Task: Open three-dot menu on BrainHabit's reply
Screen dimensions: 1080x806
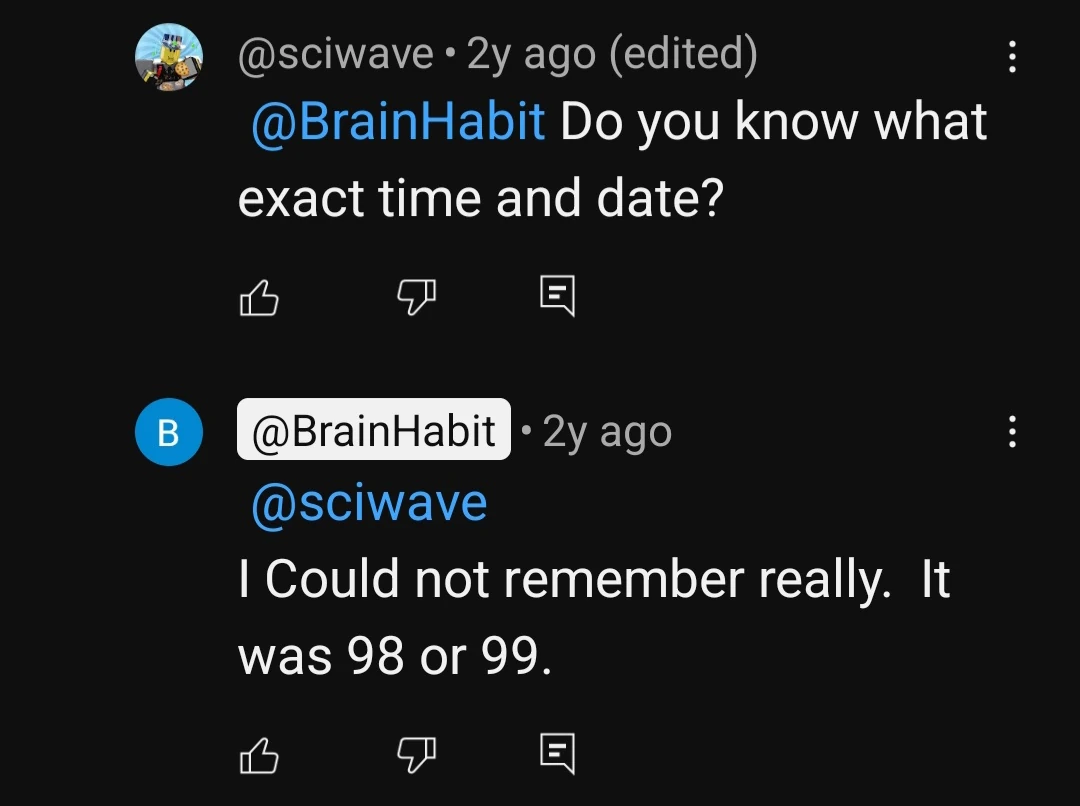Action: (x=1012, y=432)
